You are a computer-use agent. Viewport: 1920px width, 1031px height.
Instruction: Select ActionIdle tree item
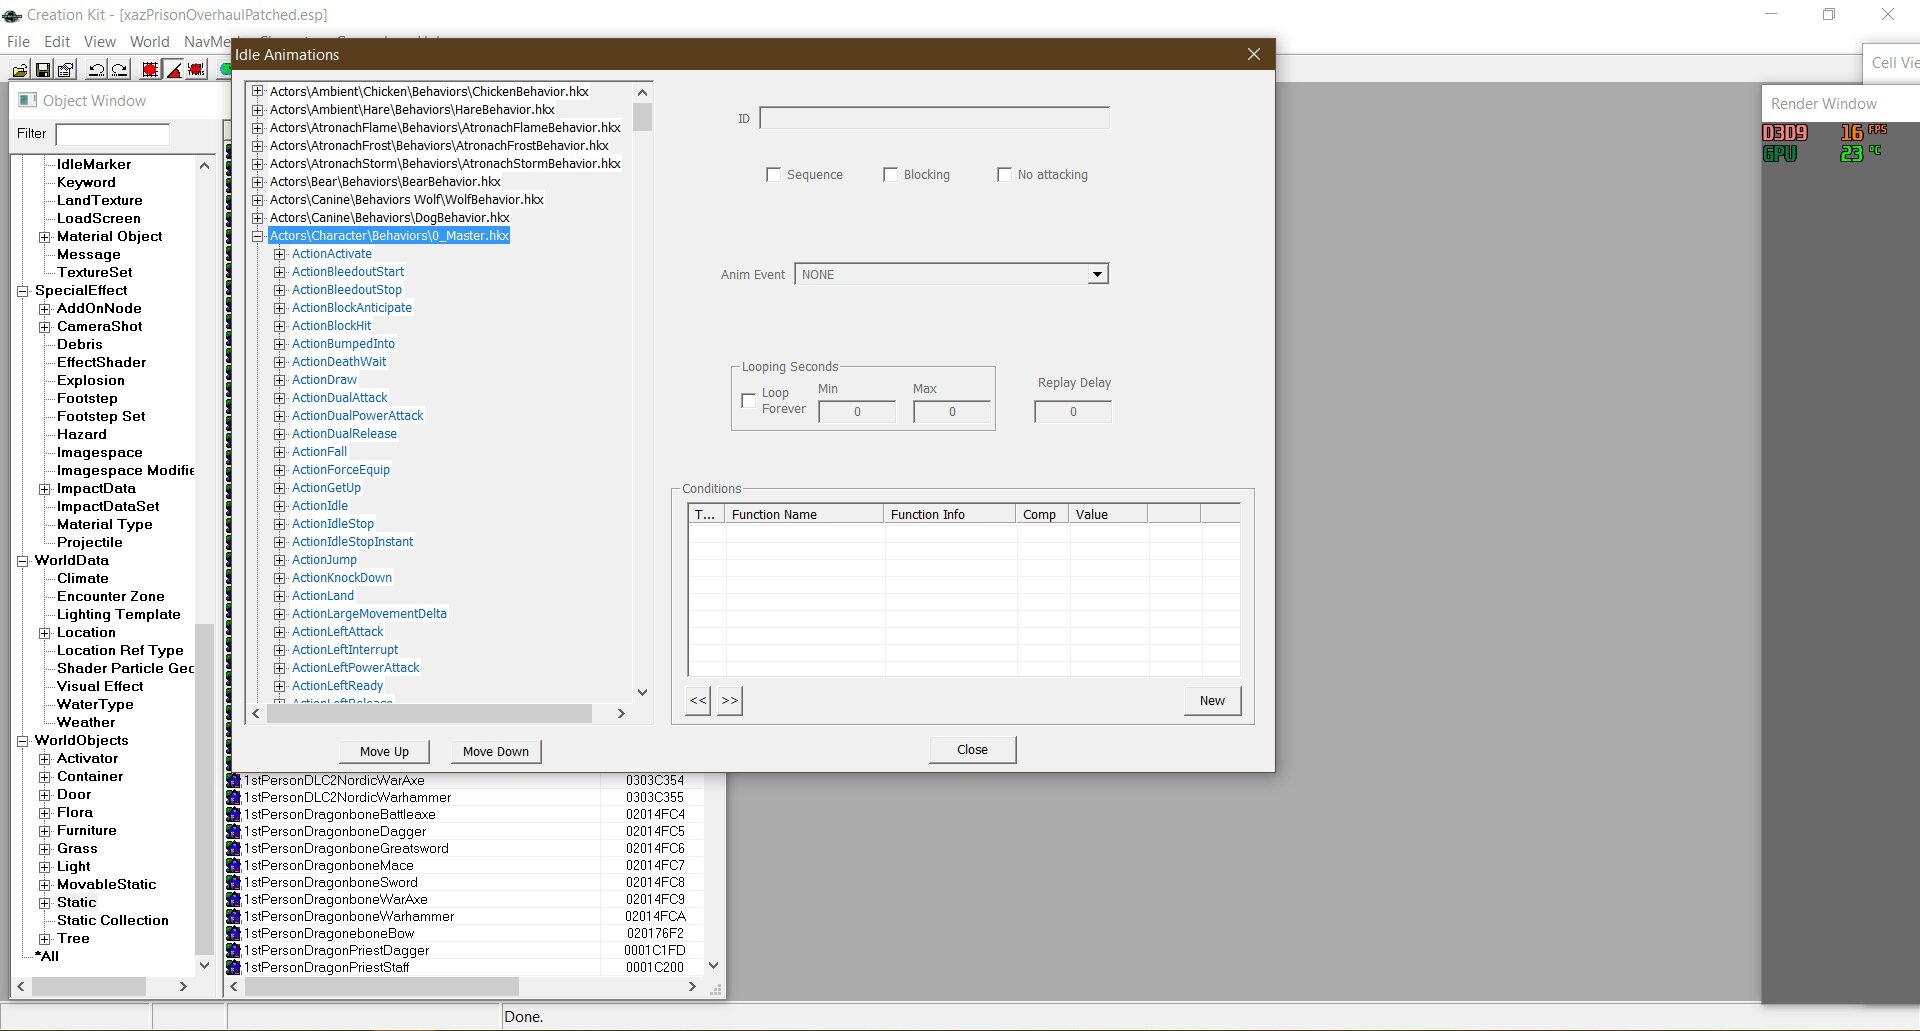tap(319, 506)
